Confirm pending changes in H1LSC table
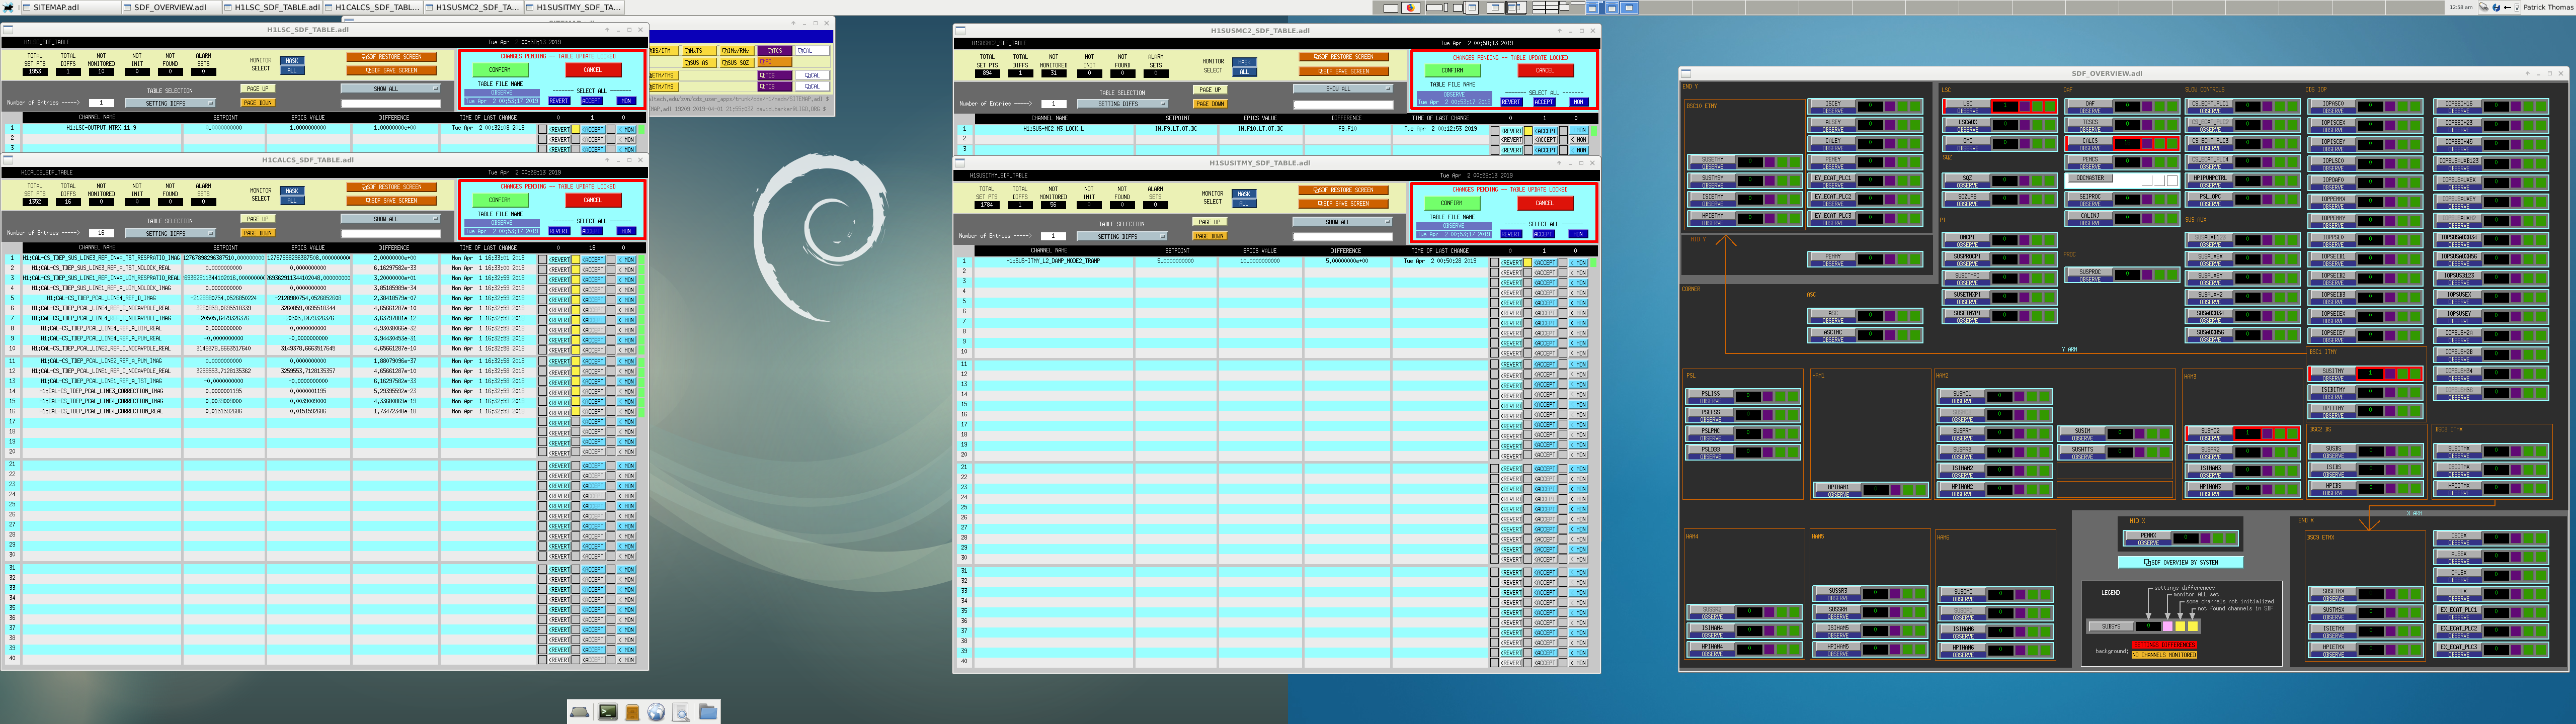The width and height of the screenshot is (2576, 724). (x=500, y=70)
